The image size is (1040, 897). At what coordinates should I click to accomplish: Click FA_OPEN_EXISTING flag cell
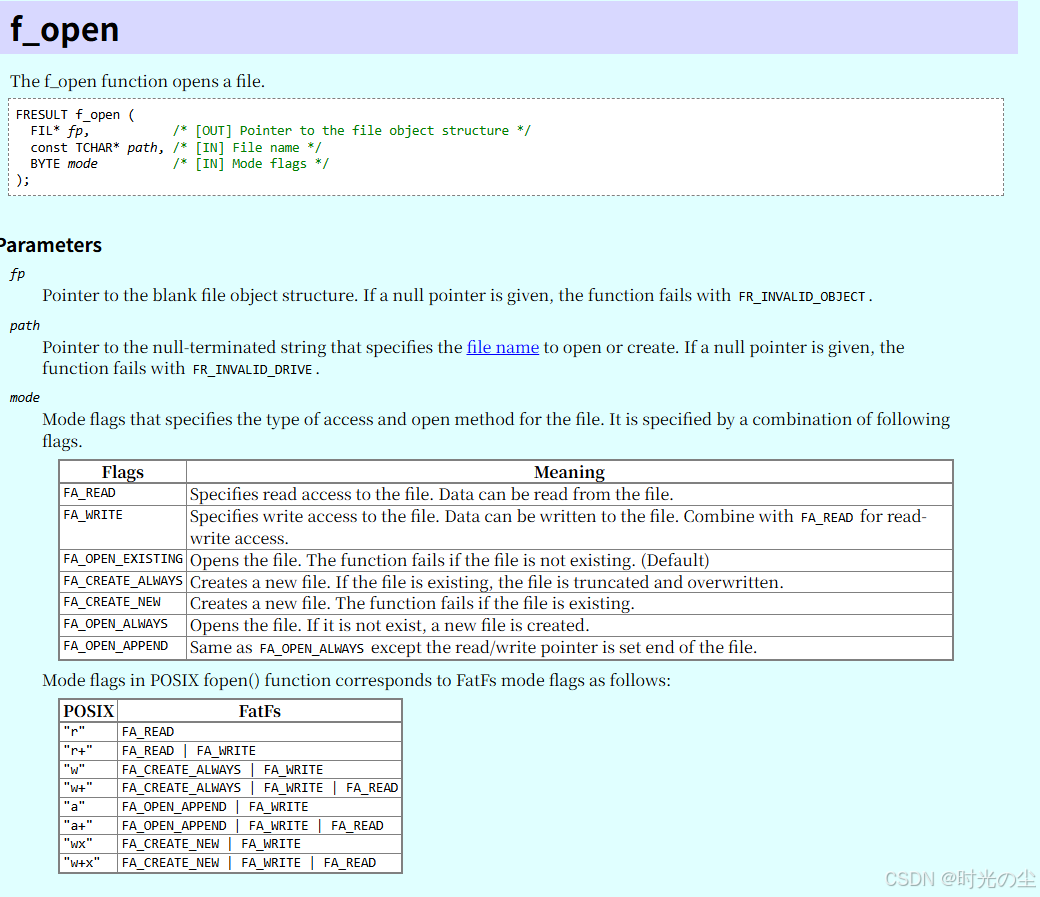[123, 560]
